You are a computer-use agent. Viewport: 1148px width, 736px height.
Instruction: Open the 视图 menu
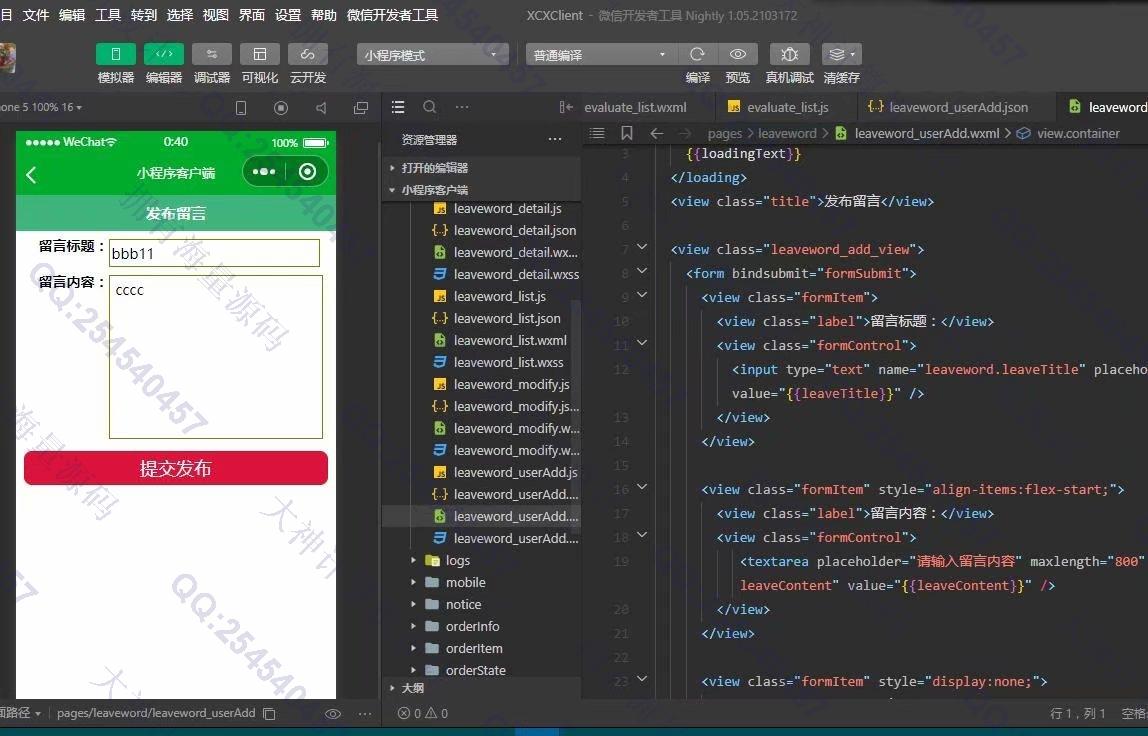[x=215, y=15]
